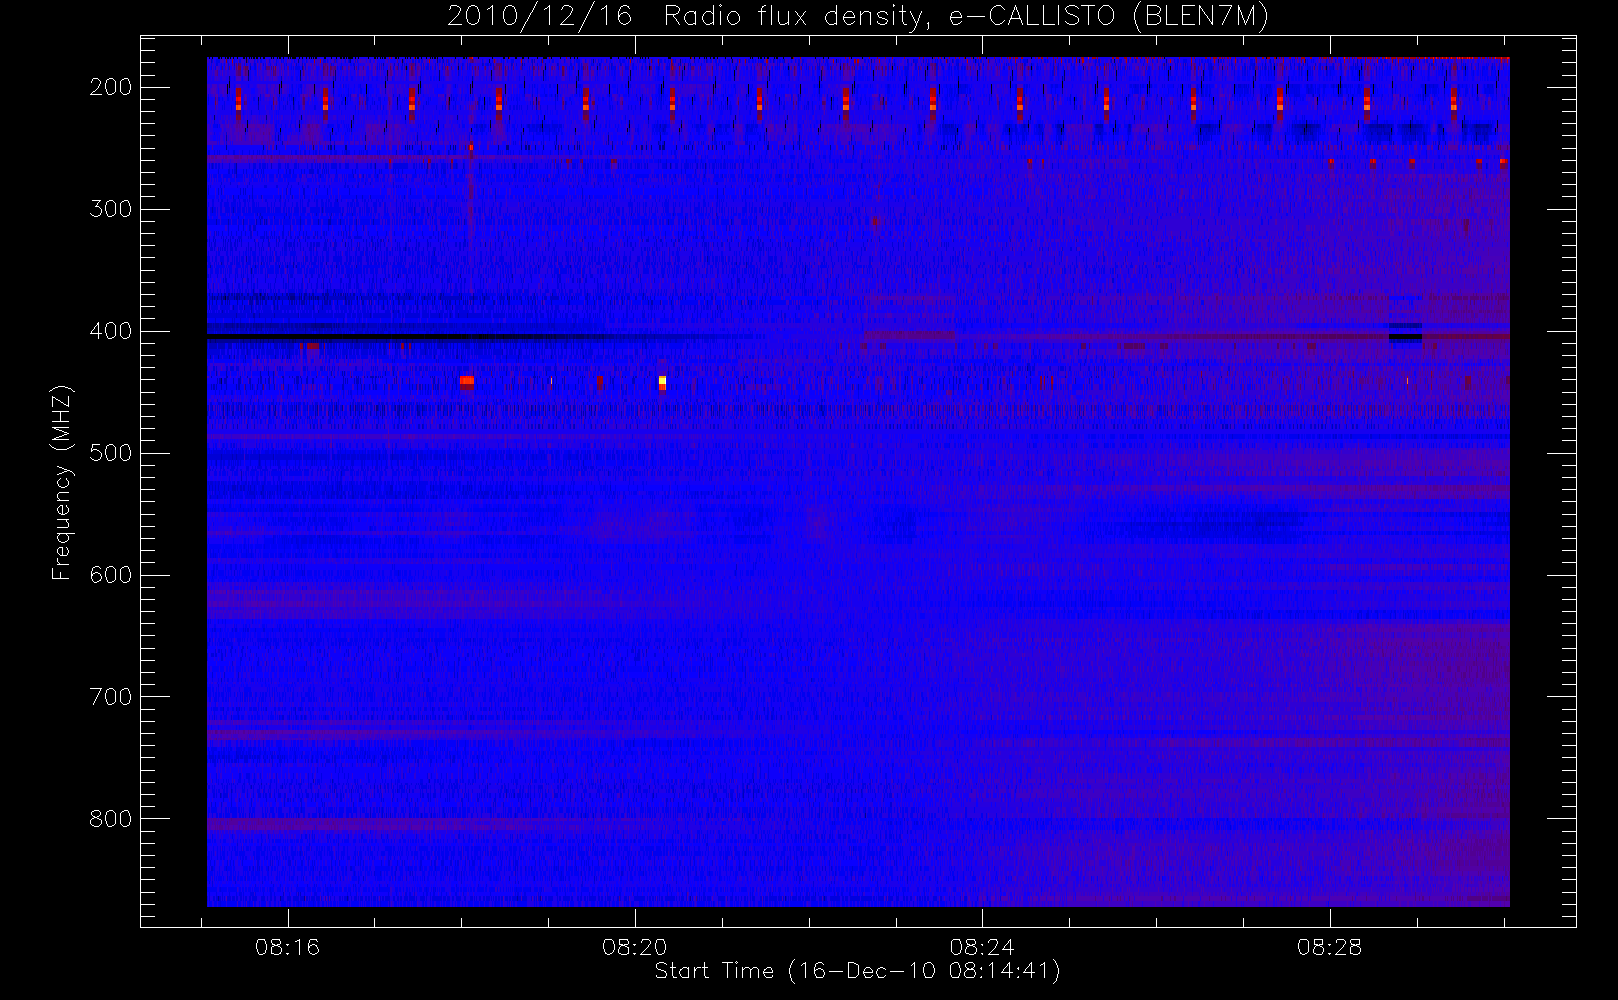Image resolution: width=1618 pixels, height=1000 pixels.
Task: Click the plot title 'Radio flux density, e-CALLISTO (BLEN7M)'
Action: coord(966,17)
